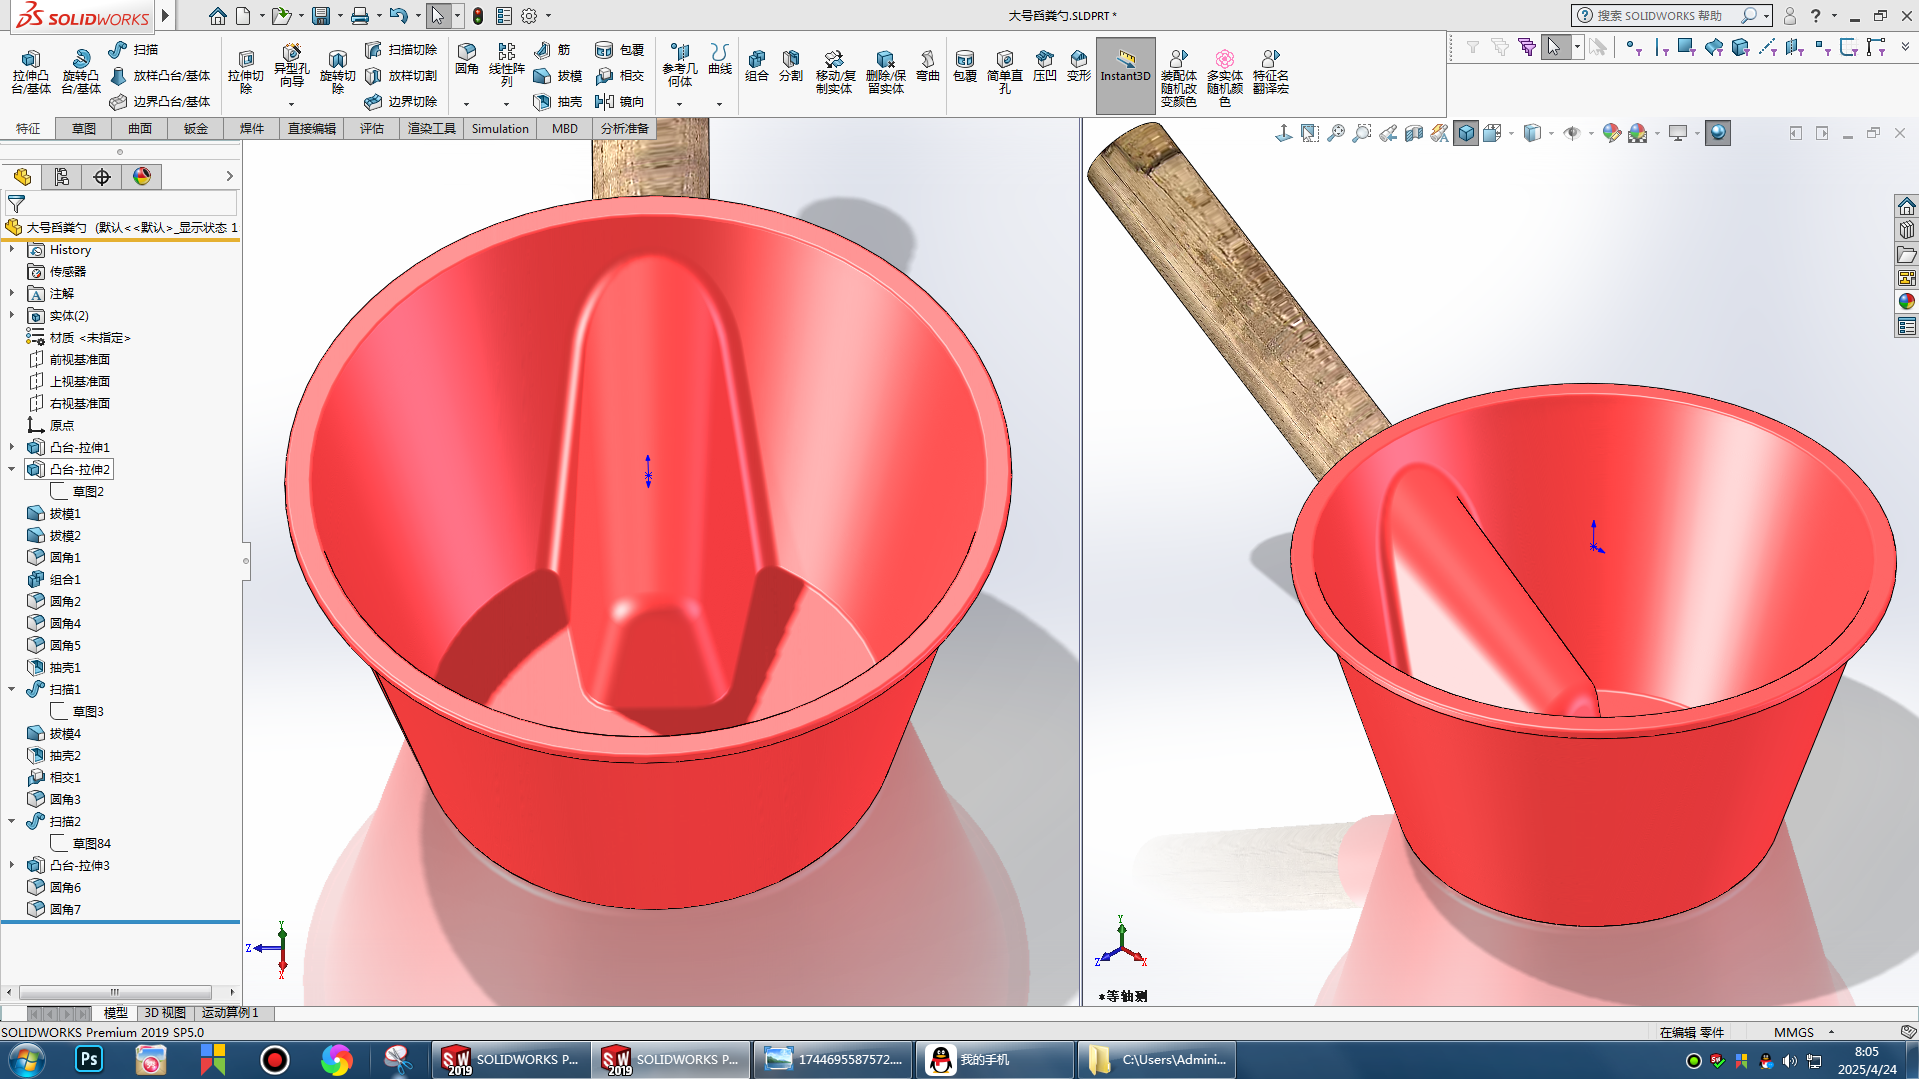Image resolution: width=1919 pixels, height=1079 pixels.
Task: Expand the 实体(2) solid bodies node
Action: pyautogui.click(x=12, y=316)
